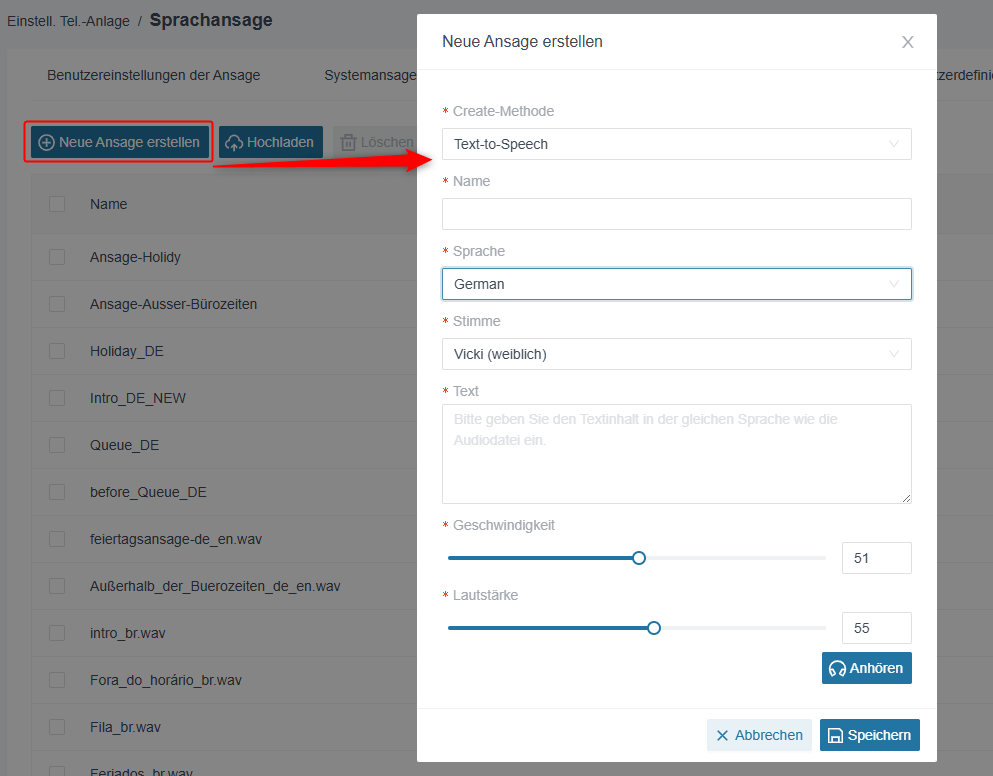Click the Einstell. Tel.-Anlage breadcrumb link

pos(68,21)
